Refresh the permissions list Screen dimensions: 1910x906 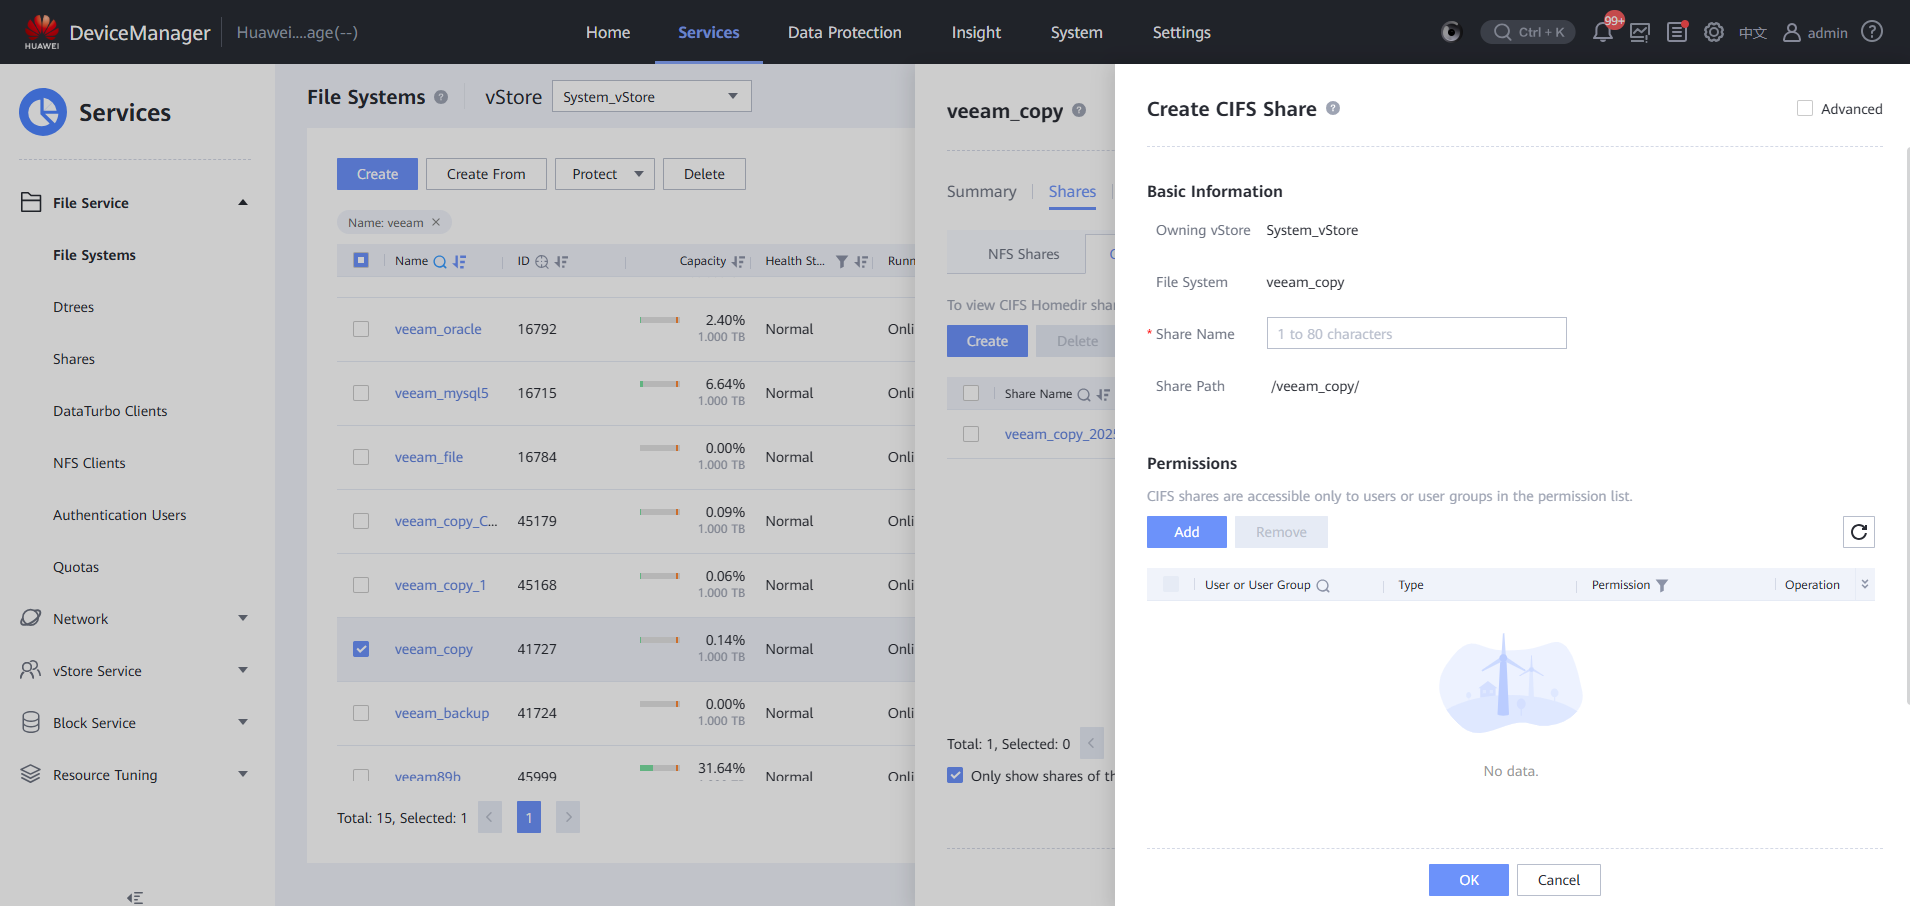pyautogui.click(x=1858, y=532)
